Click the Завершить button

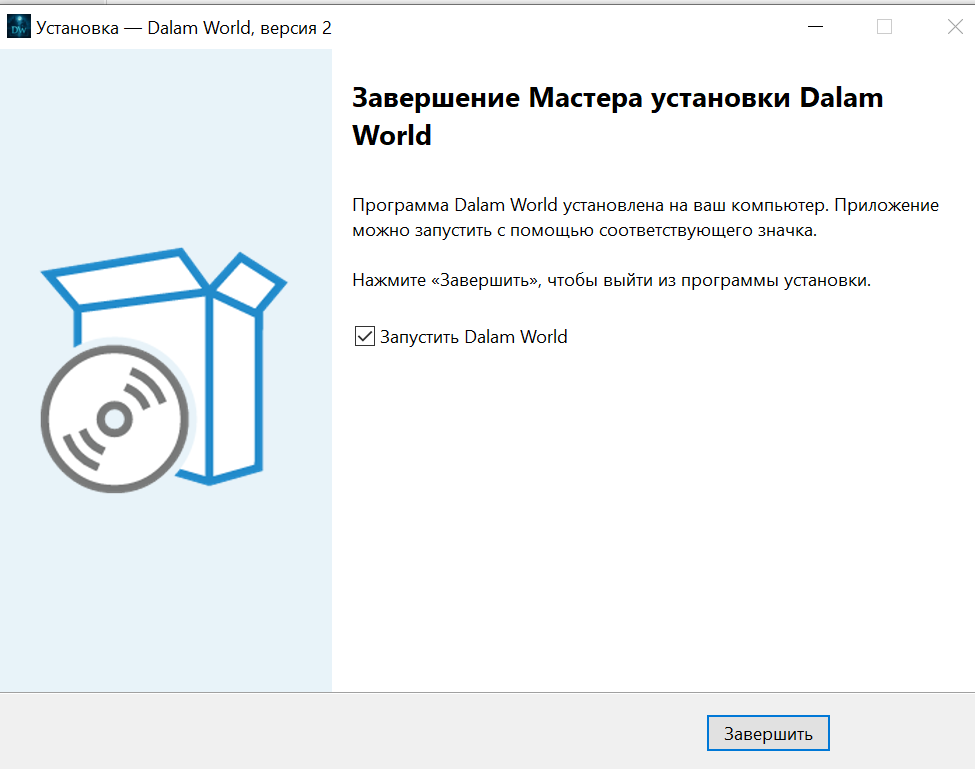[x=768, y=734]
